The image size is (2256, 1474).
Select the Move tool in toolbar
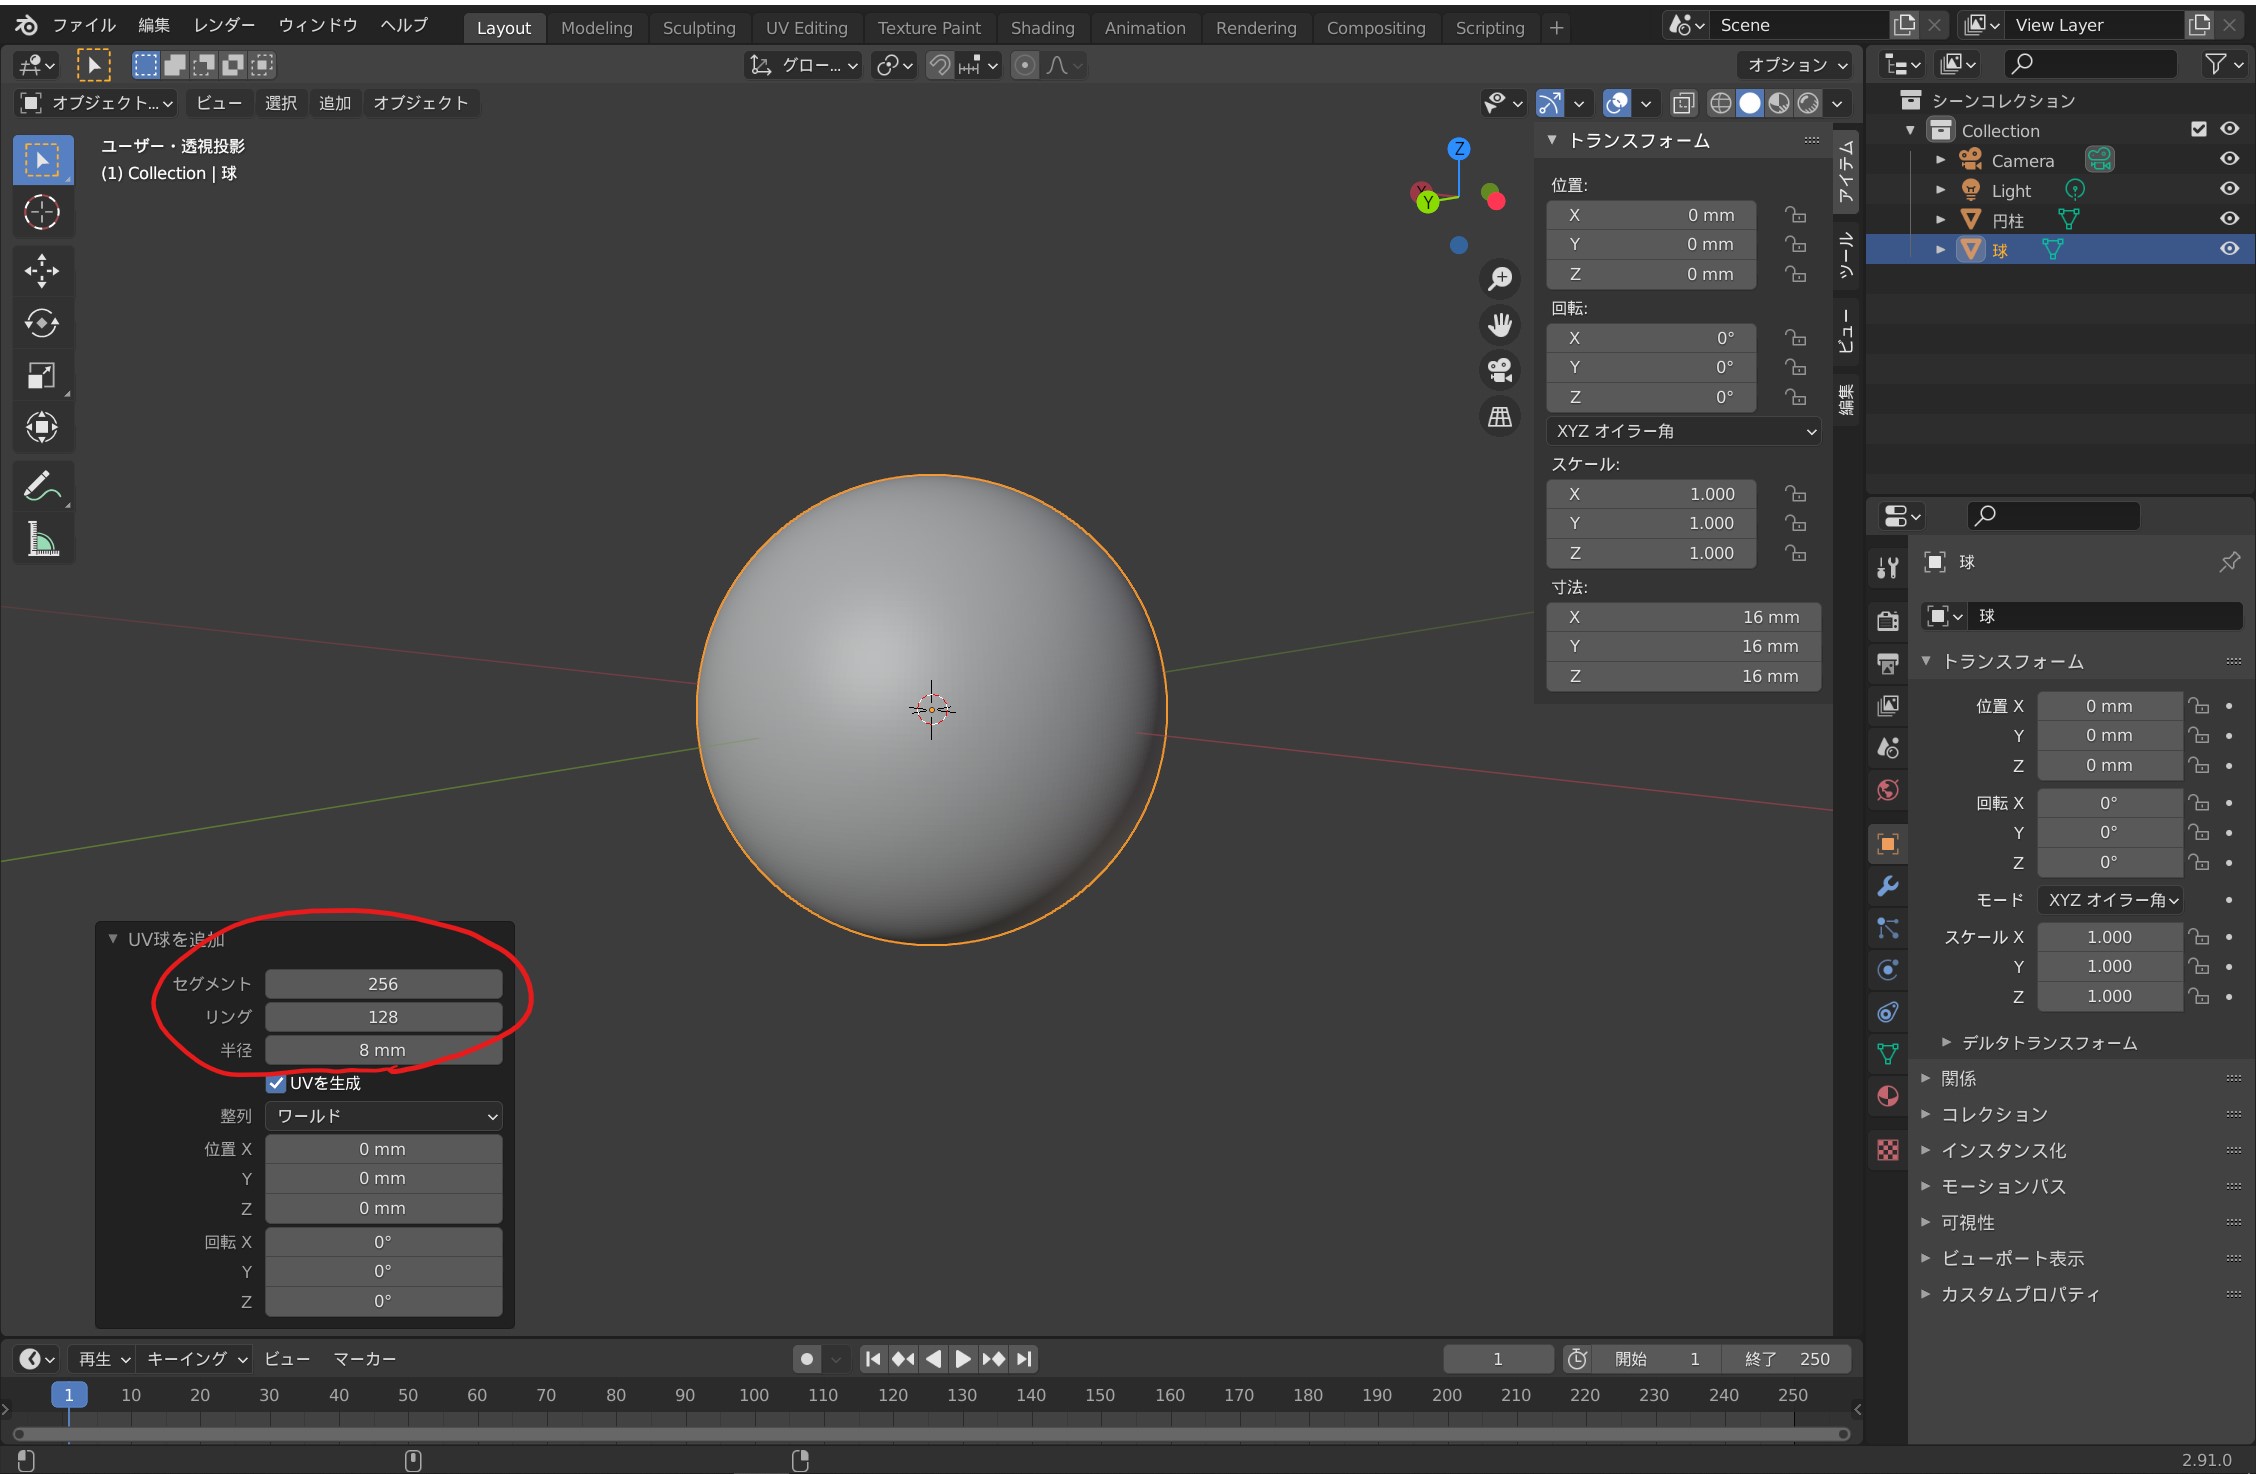tap(42, 271)
